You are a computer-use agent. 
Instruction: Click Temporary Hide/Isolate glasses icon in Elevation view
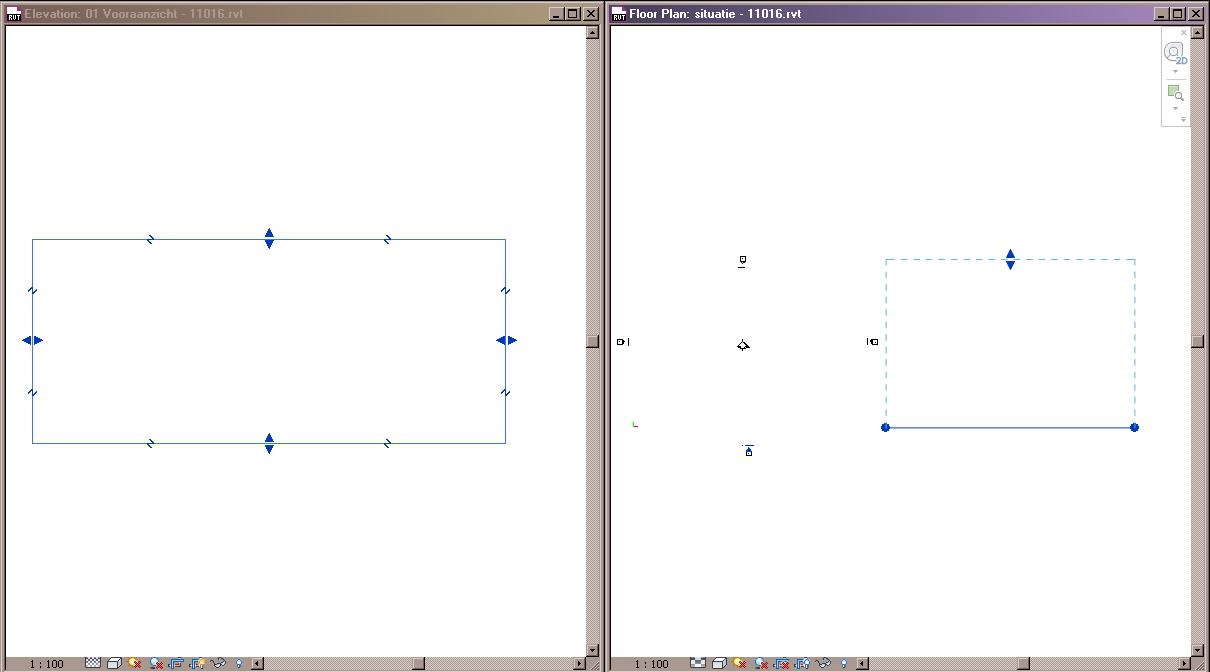click(x=218, y=663)
